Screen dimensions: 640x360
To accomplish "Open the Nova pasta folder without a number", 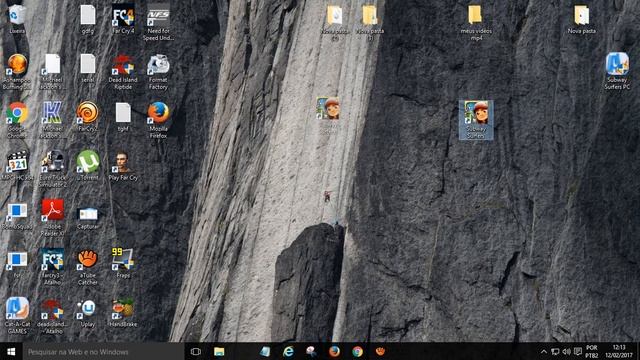I will coord(582,19).
